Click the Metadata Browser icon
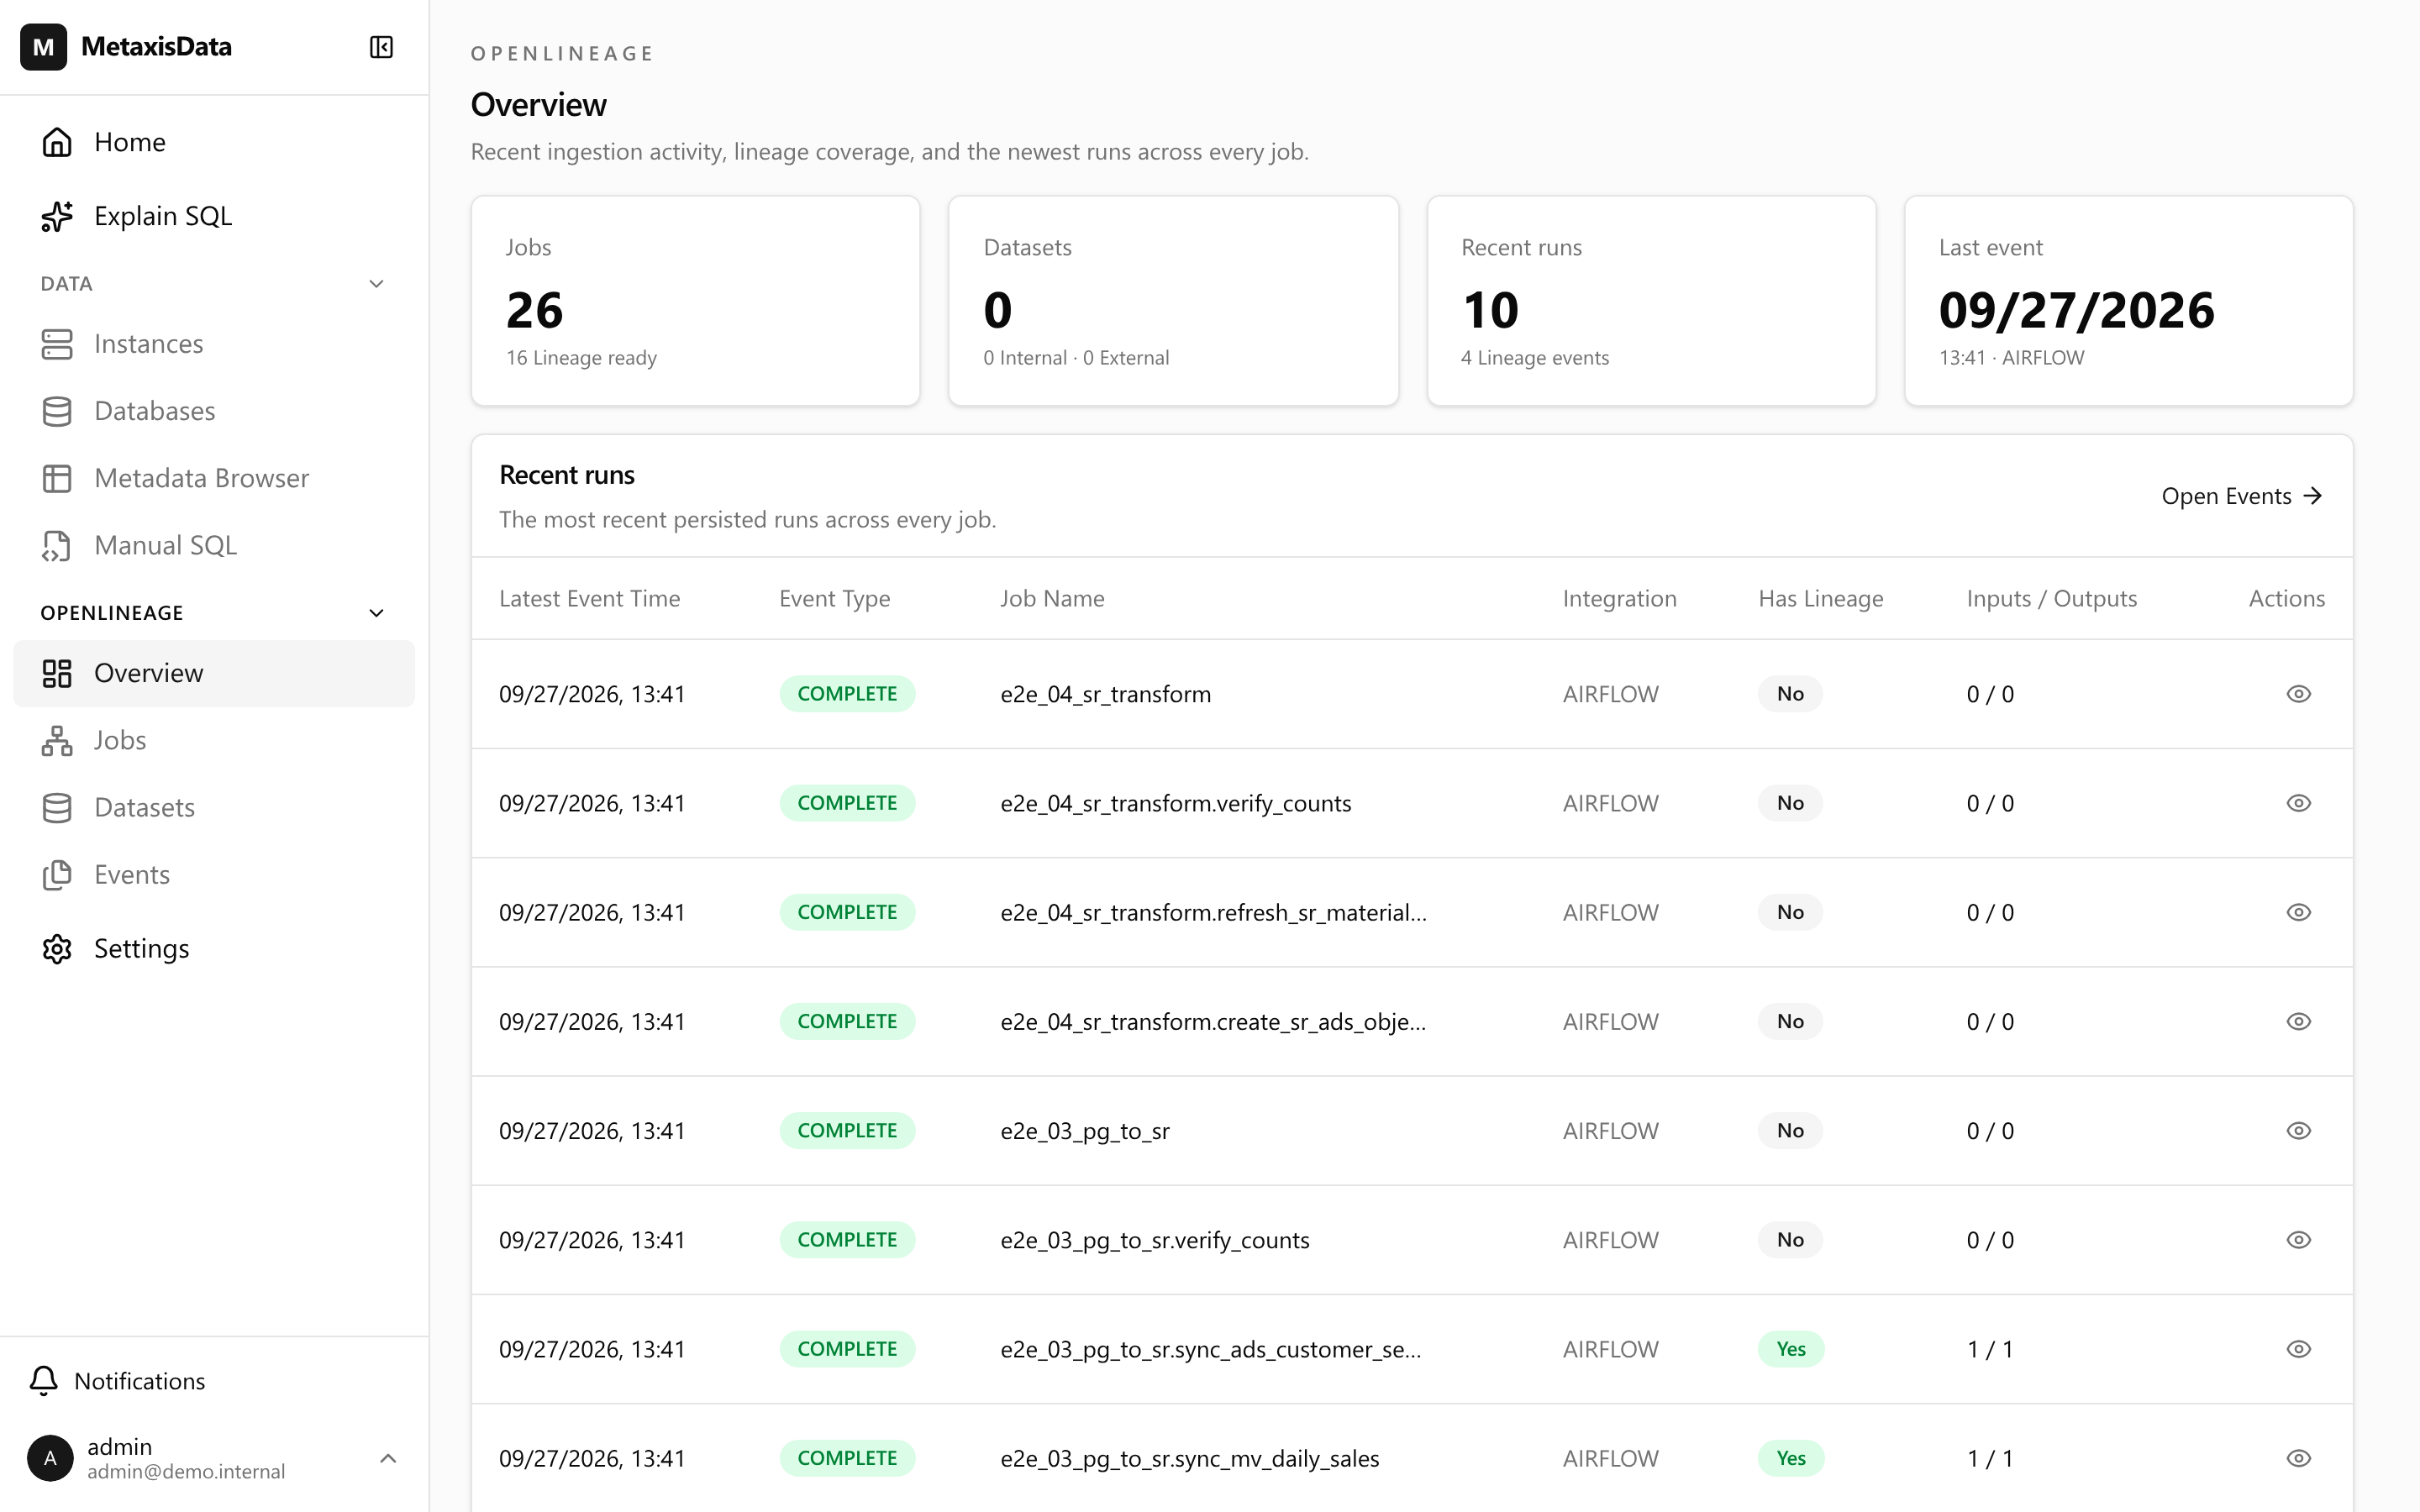The width and height of the screenshot is (2420, 1512). pyautogui.click(x=57, y=478)
